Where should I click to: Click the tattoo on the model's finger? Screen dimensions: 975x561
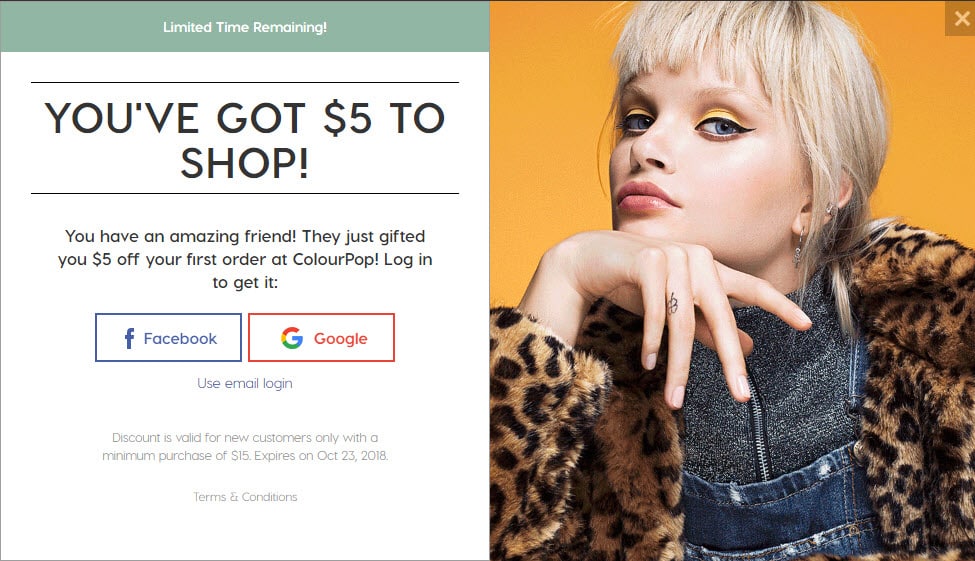tap(672, 303)
